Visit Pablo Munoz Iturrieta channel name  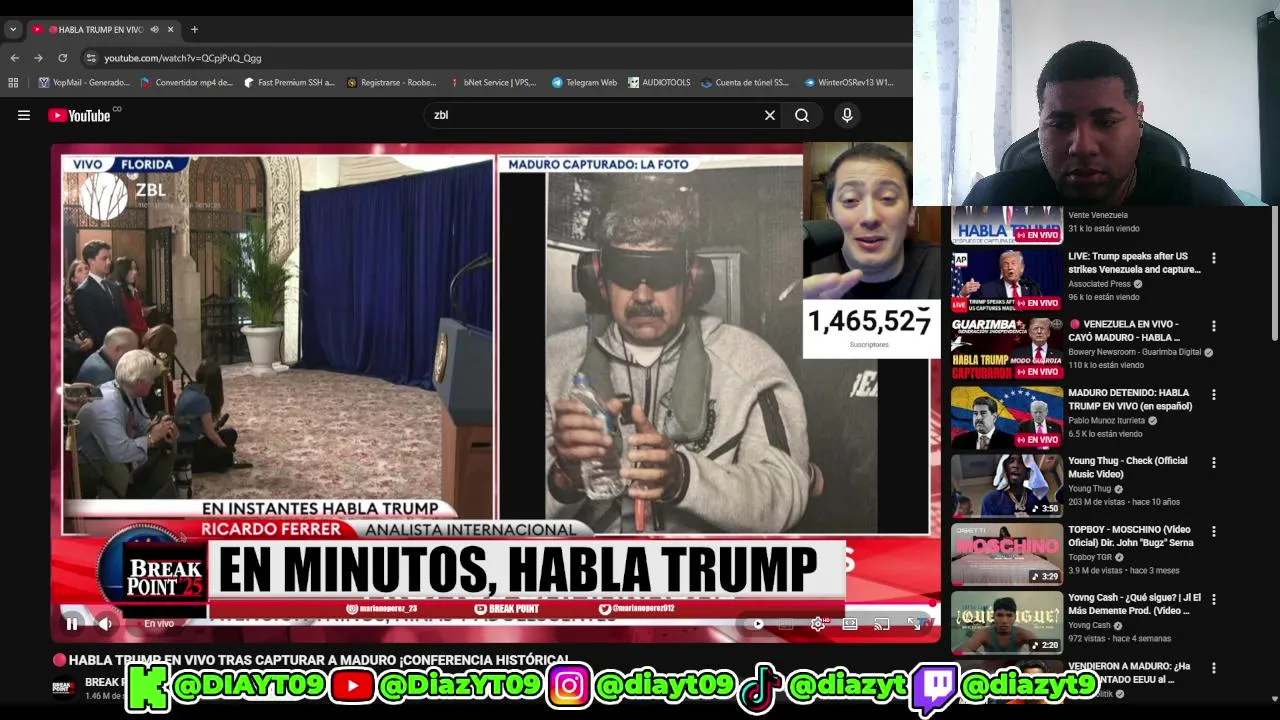pyautogui.click(x=1108, y=421)
